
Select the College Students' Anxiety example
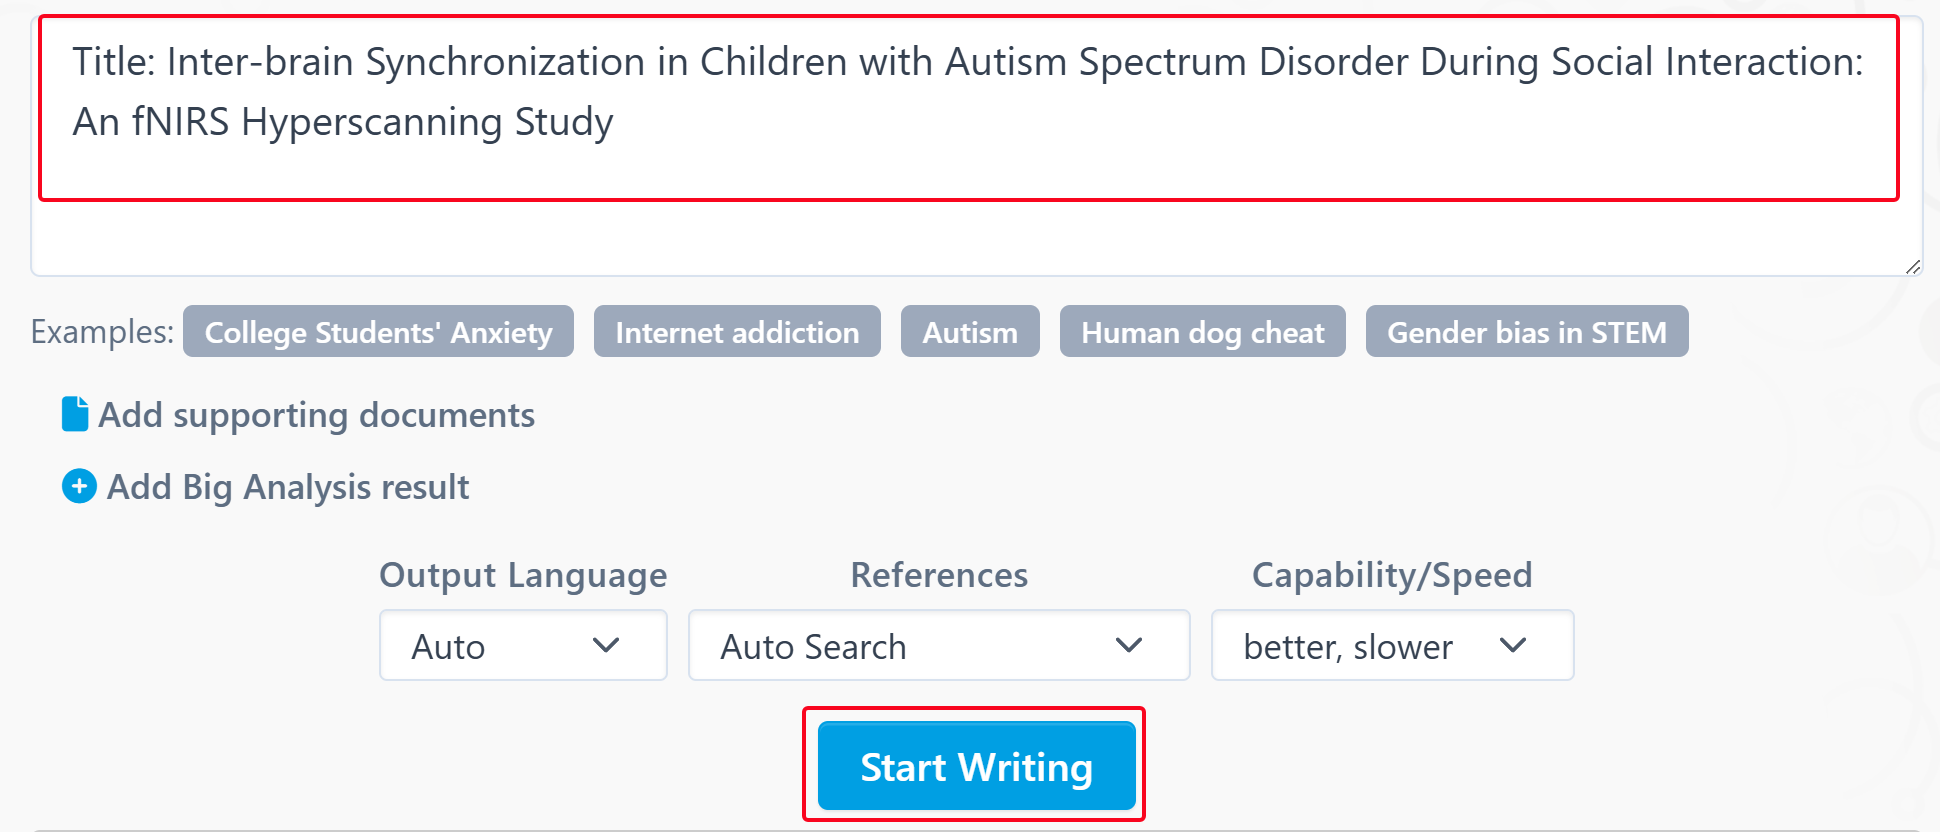(378, 332)
